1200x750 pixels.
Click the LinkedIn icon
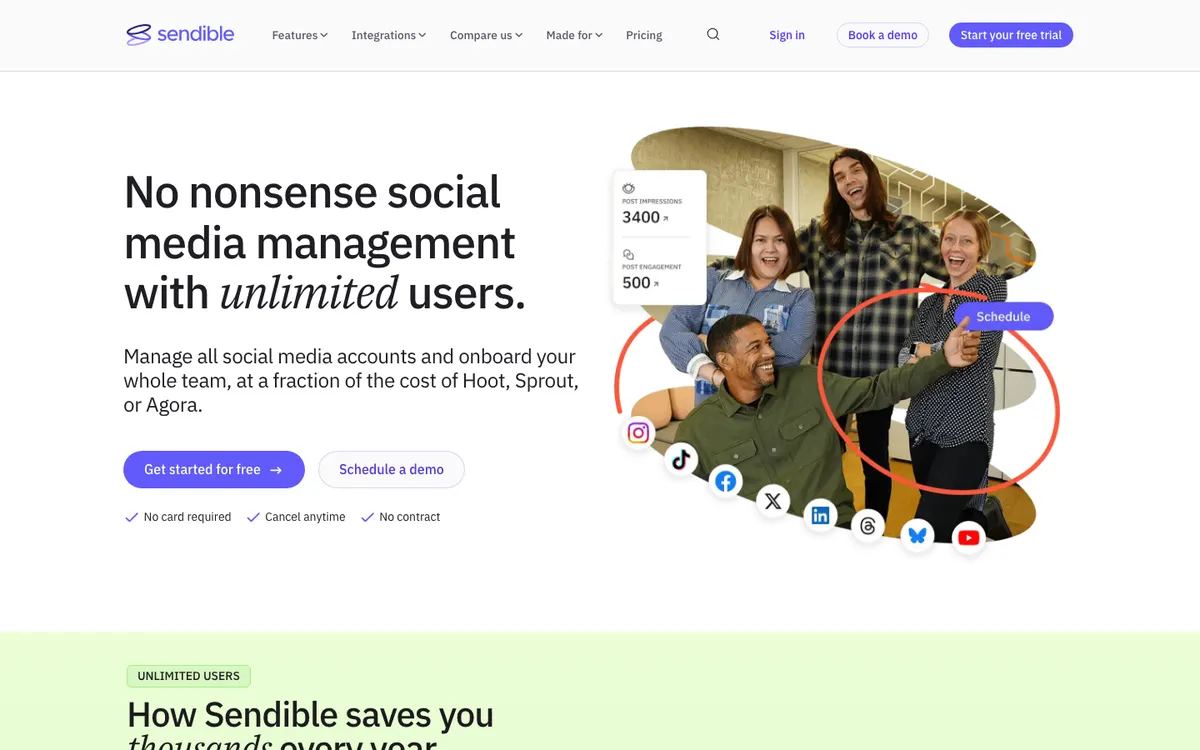click(820, 516)
